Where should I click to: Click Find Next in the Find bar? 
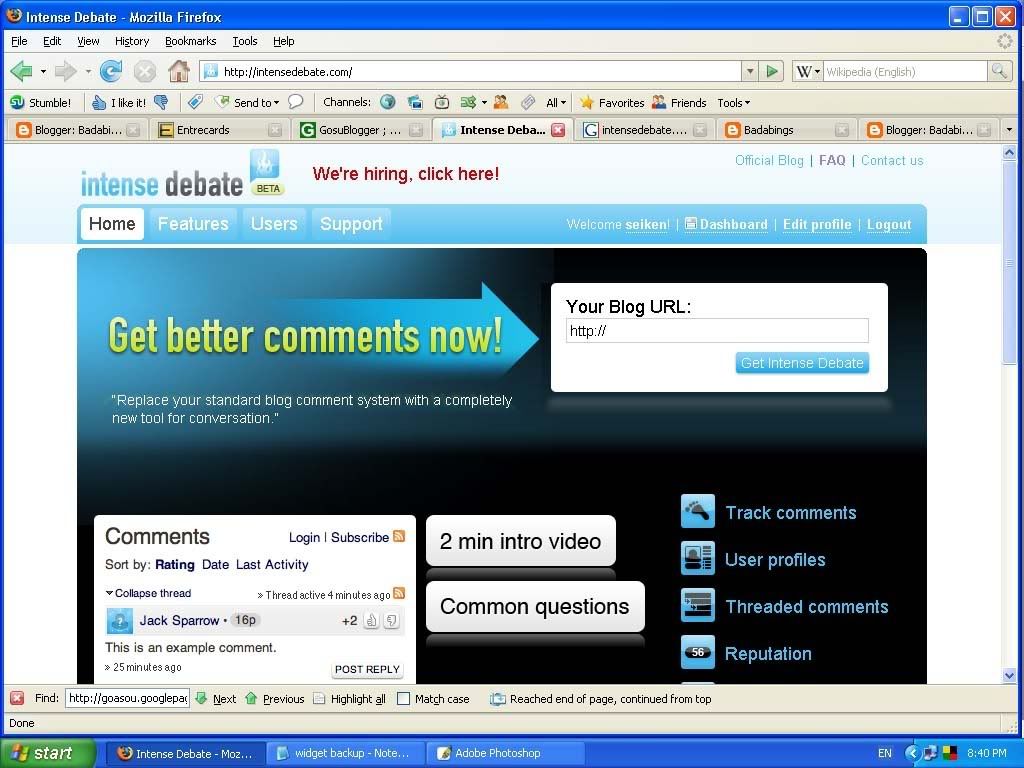[216, 699]
